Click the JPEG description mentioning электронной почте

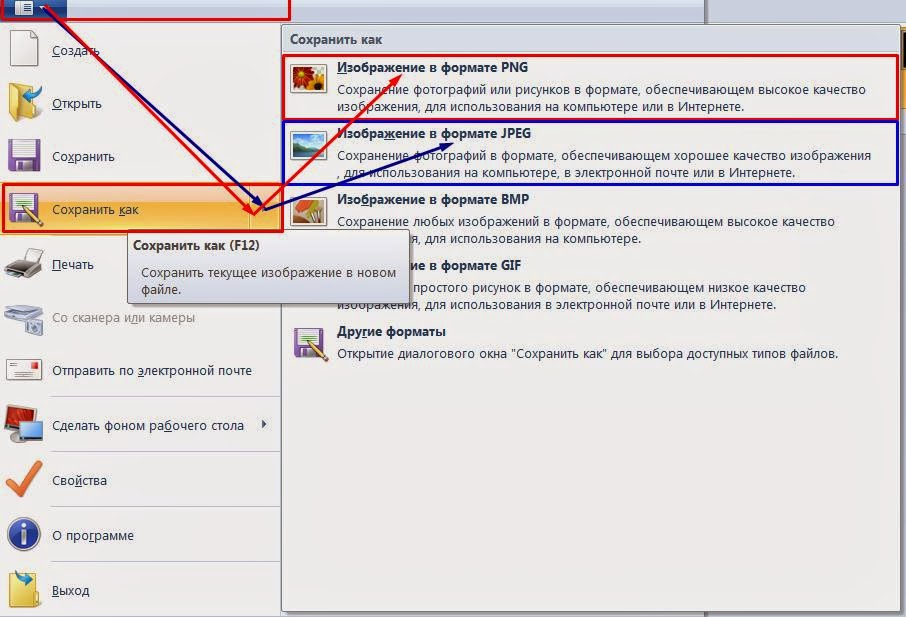(x=604, y=164)
